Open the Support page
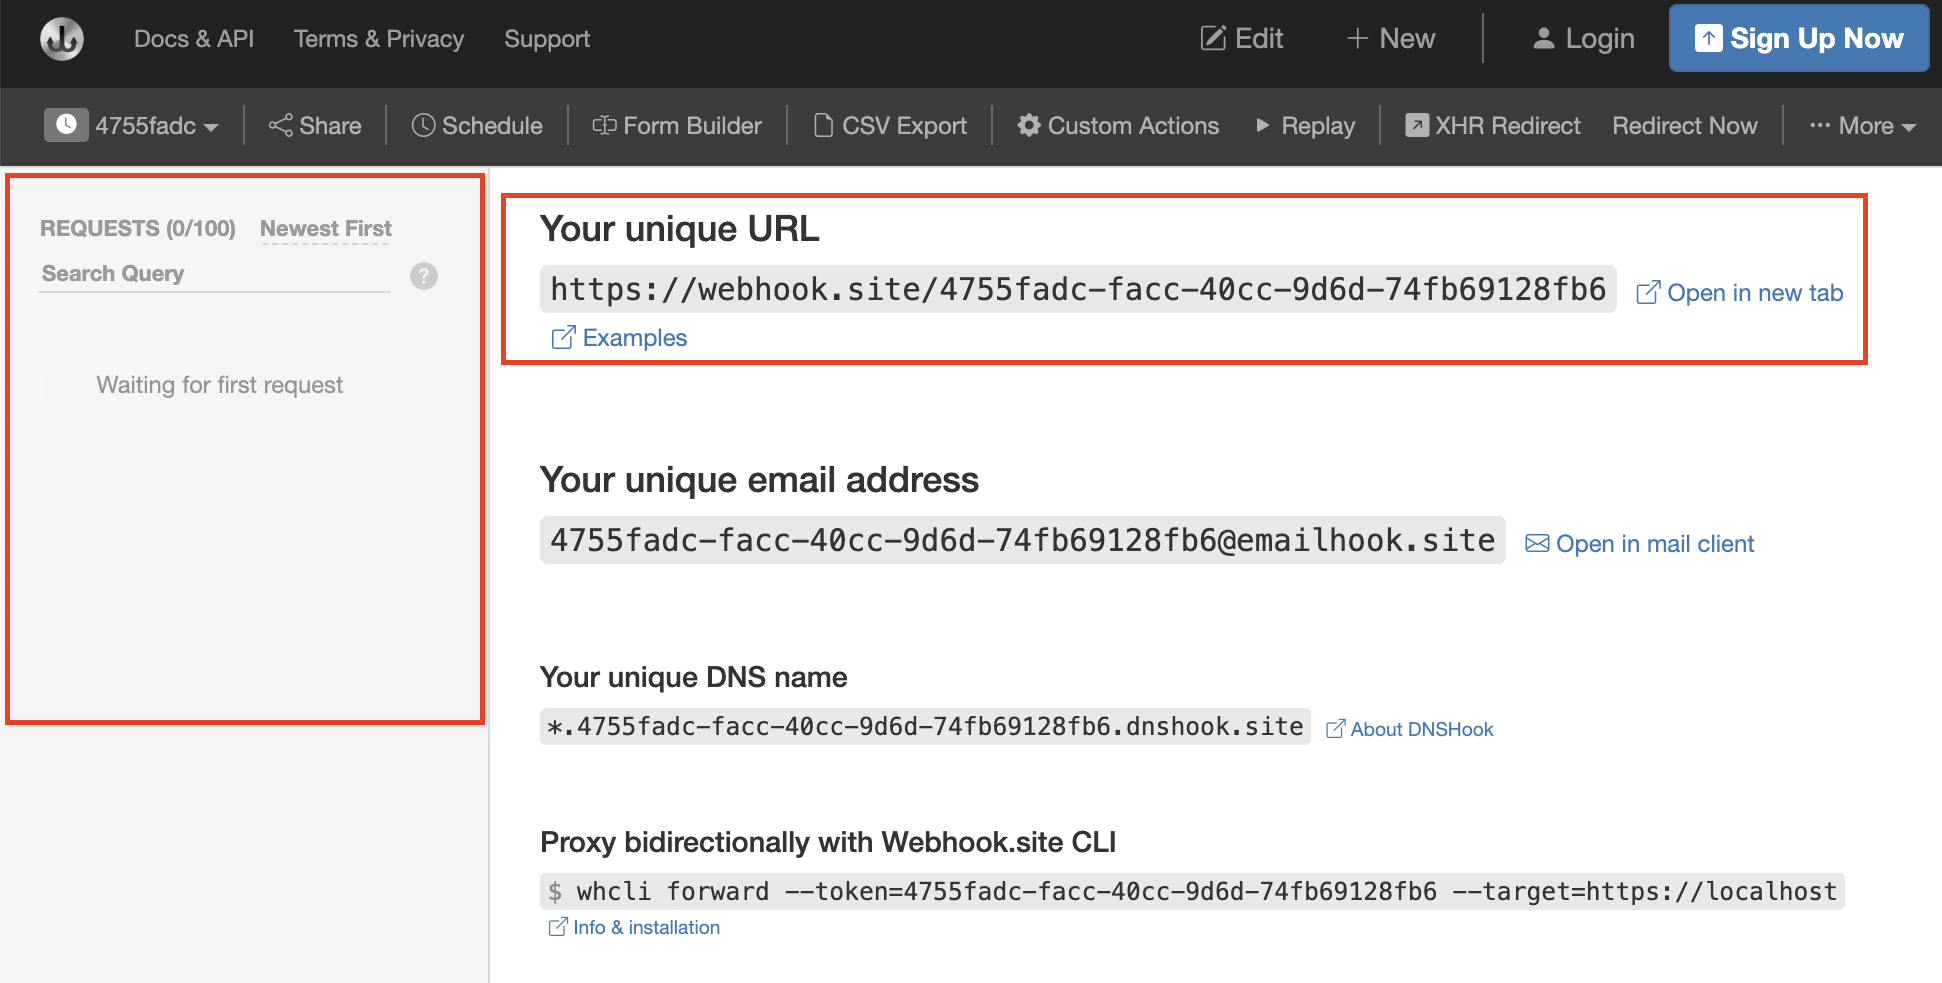 coord(547,39)
